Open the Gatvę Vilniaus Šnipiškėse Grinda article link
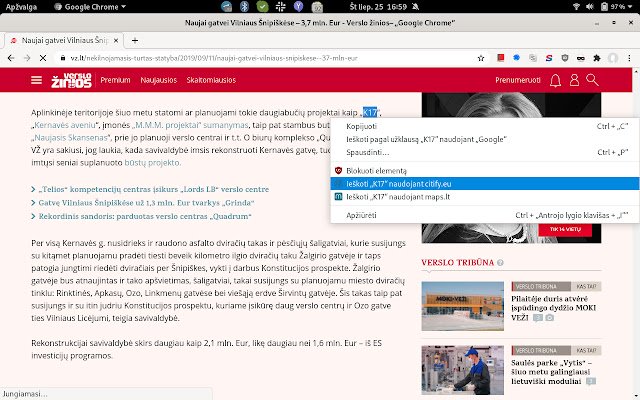Viewport: 640px width, 400px height. [x=146, y=202]
